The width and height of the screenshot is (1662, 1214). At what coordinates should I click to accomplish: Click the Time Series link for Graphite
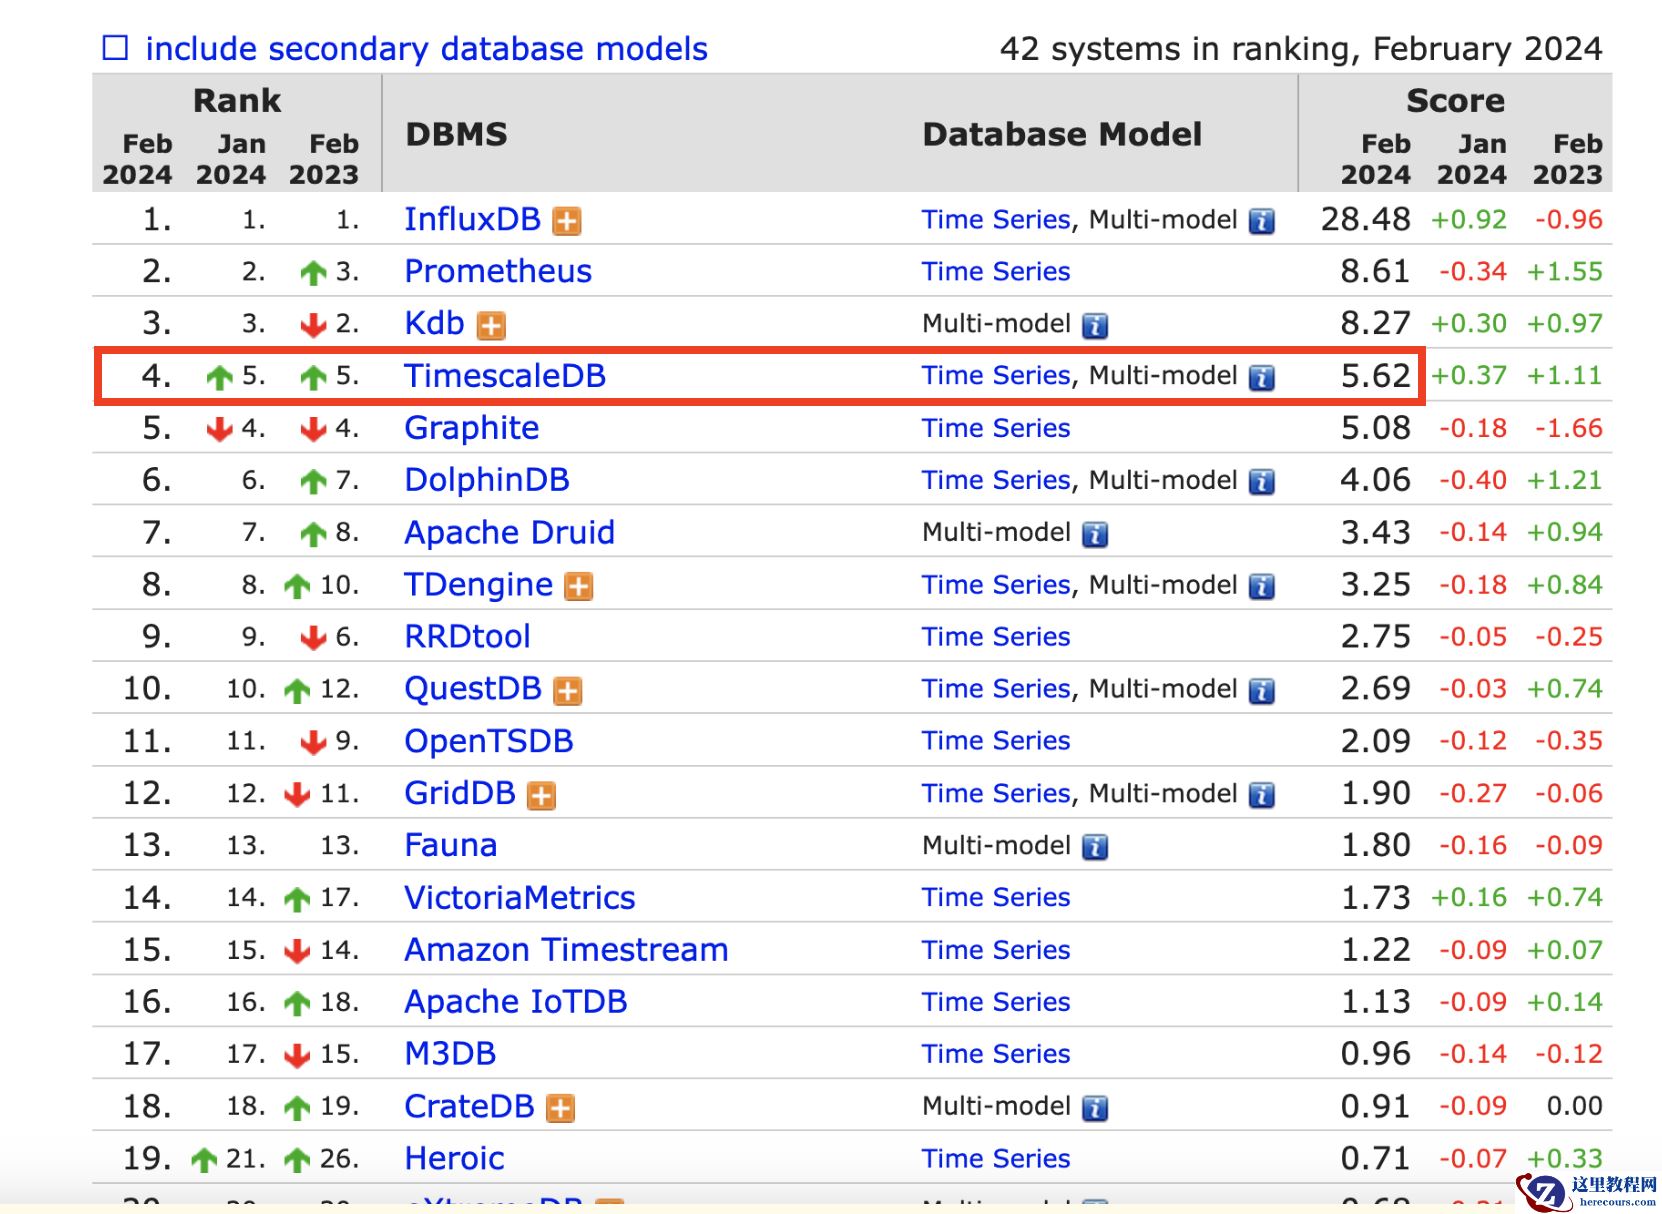996,428
